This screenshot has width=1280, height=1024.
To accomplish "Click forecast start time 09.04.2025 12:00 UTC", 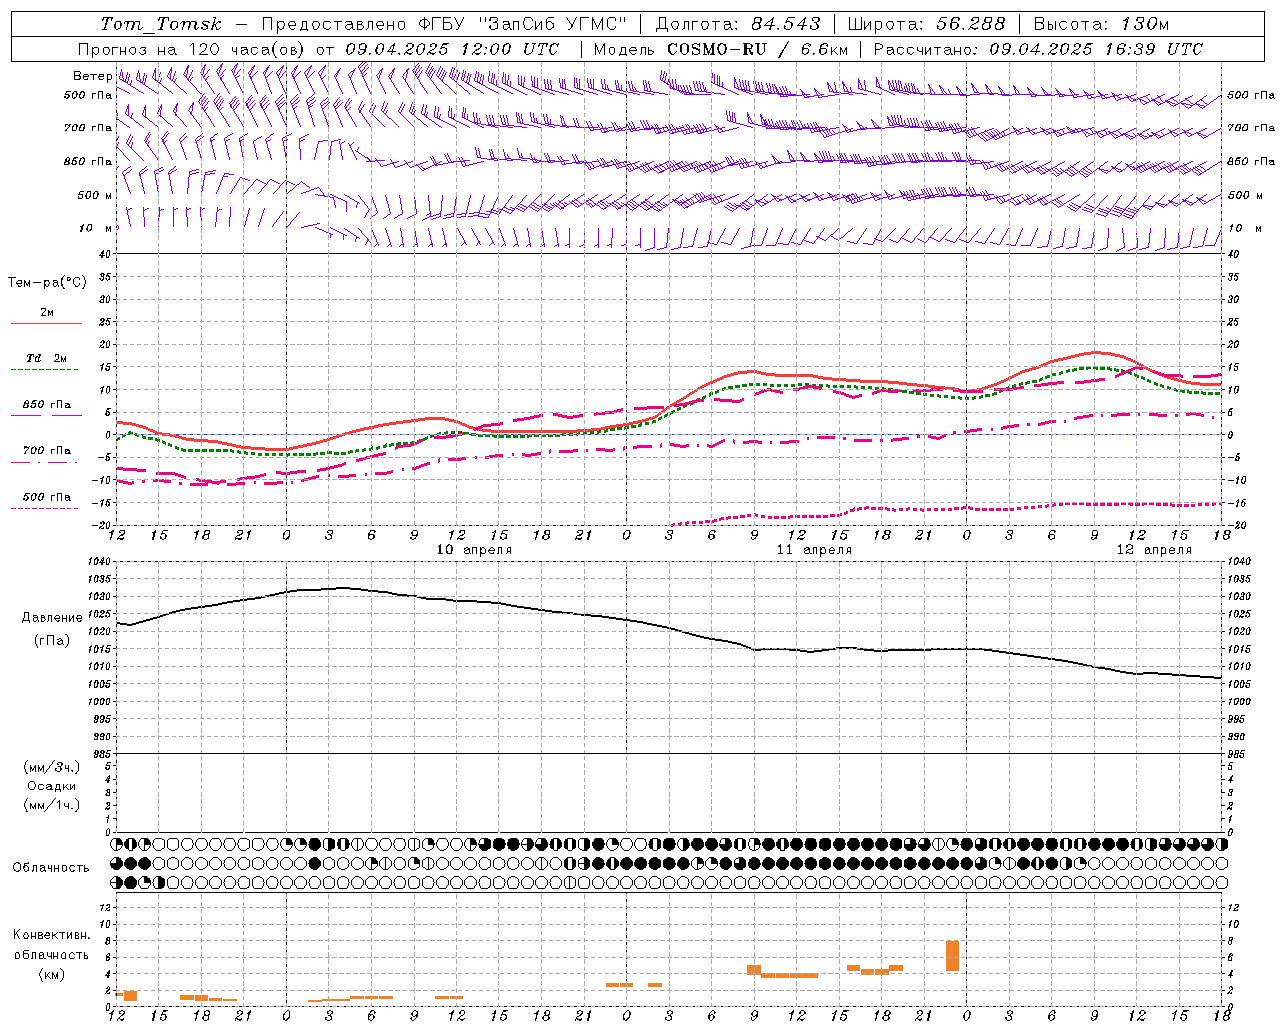I will pyautogui.click(x=452, y=49).
